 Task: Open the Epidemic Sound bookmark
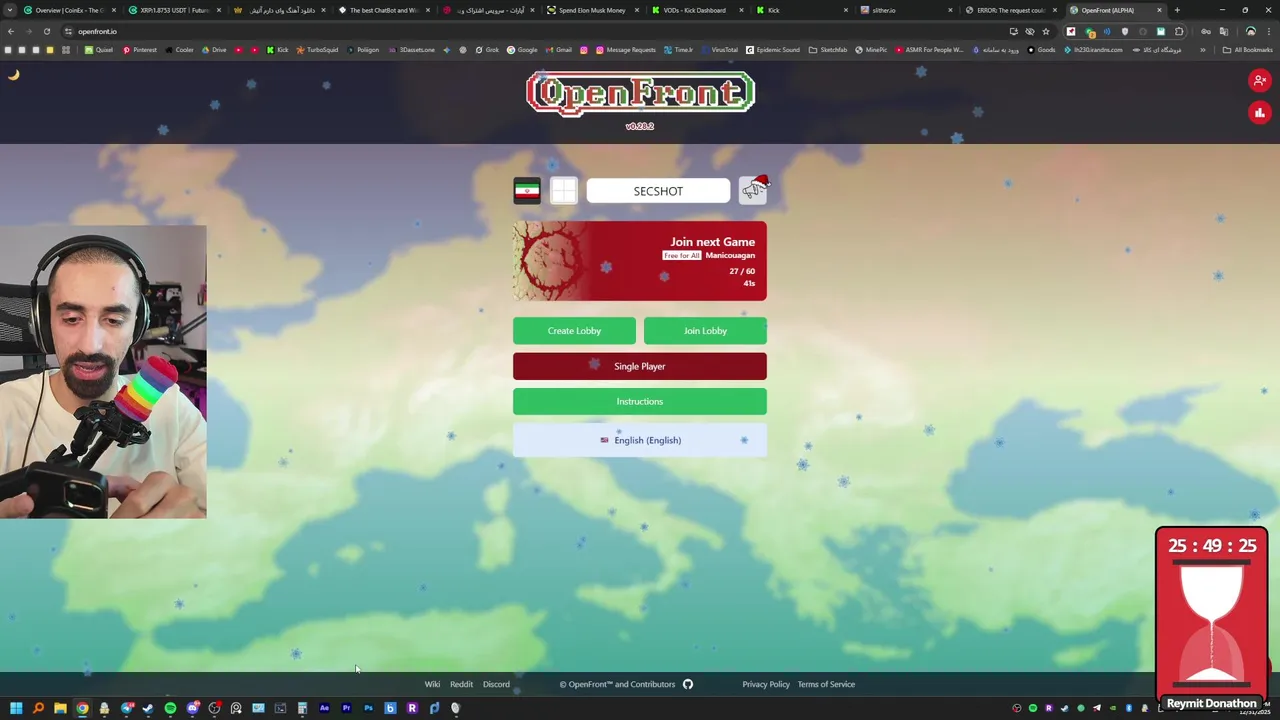[x=773, y=50]
